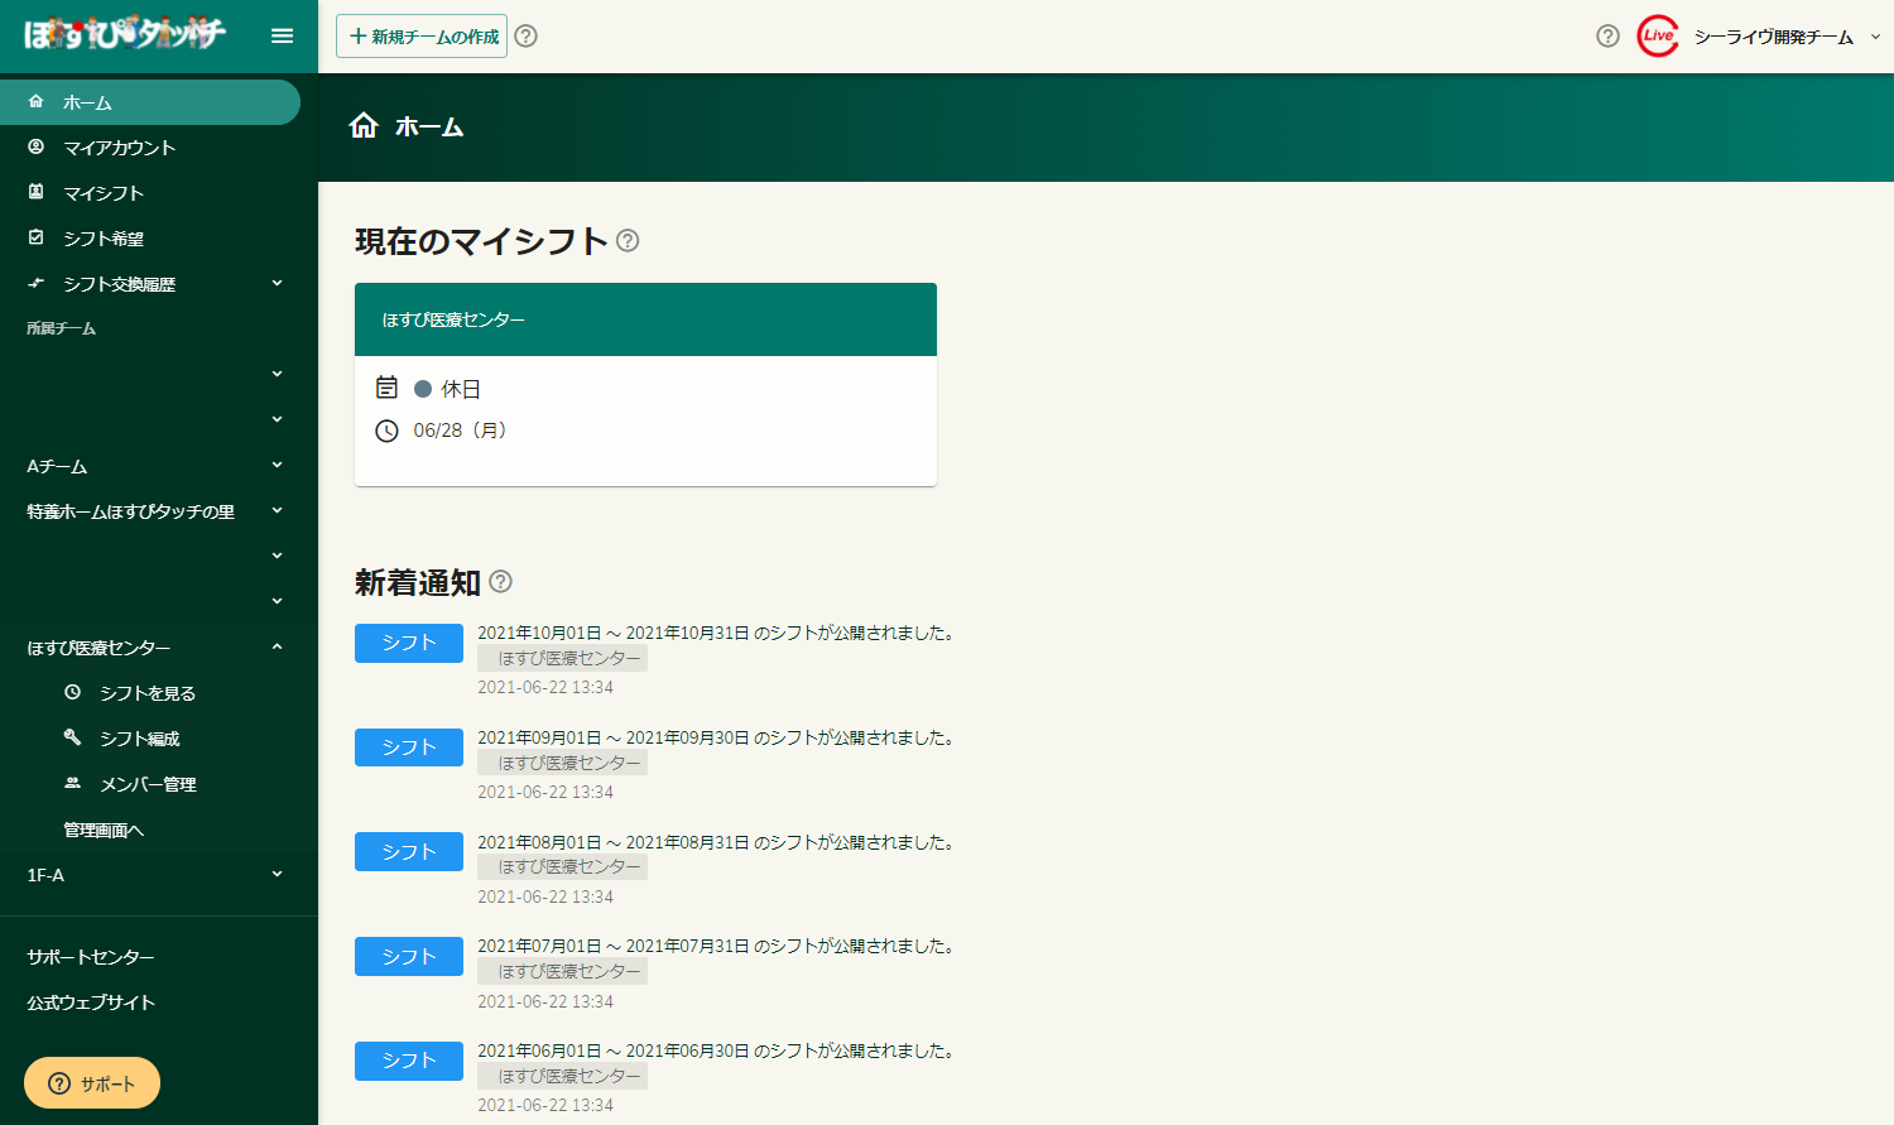Expand シフト交換履歴 chevron
The width and height of the screenshot is (1894, 1125).
[277, 284]
